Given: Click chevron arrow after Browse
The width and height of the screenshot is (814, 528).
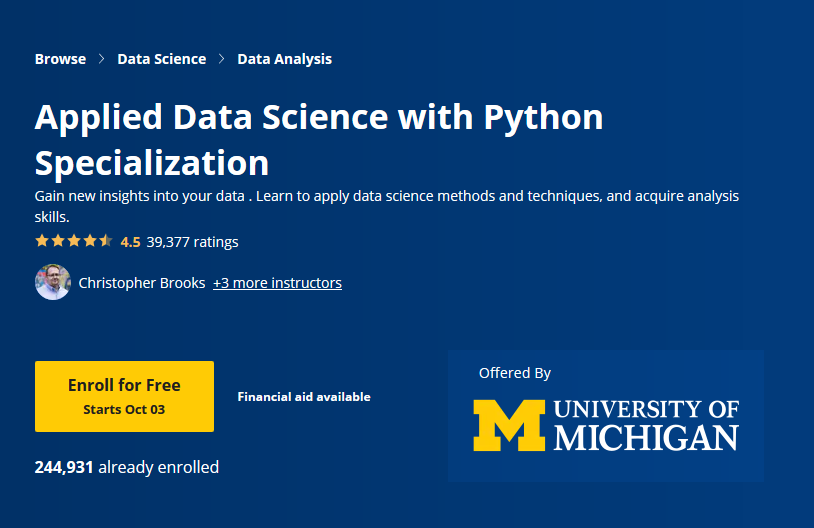Looking at the screenshot, I should (102, 59).
